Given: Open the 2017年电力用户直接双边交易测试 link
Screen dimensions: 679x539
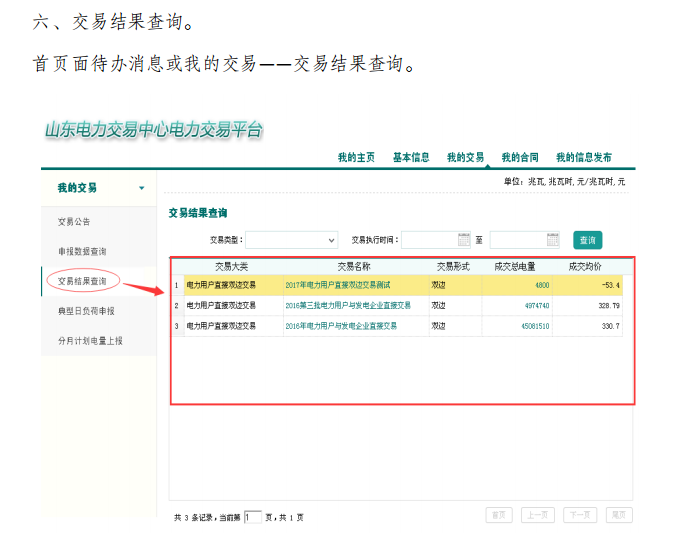Looking at the screenshot, I should tap(338, 285).
